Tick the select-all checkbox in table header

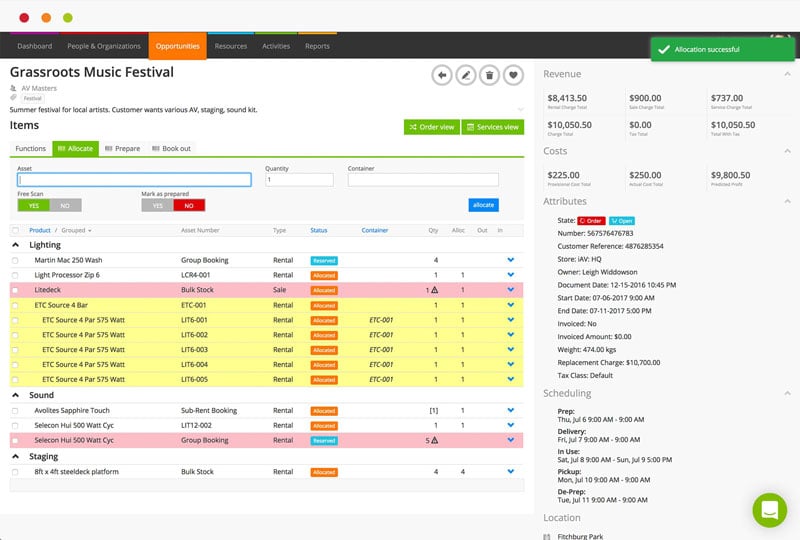click(x=15, y=230)
